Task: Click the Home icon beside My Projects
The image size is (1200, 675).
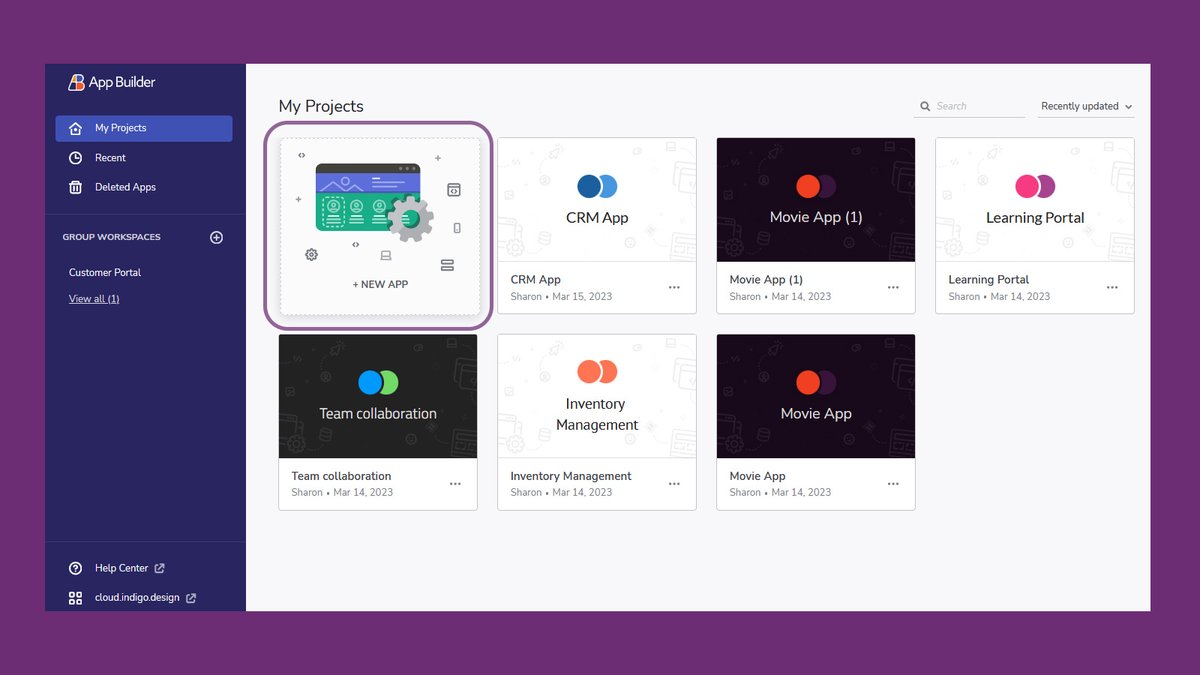Action: point(75,128)
